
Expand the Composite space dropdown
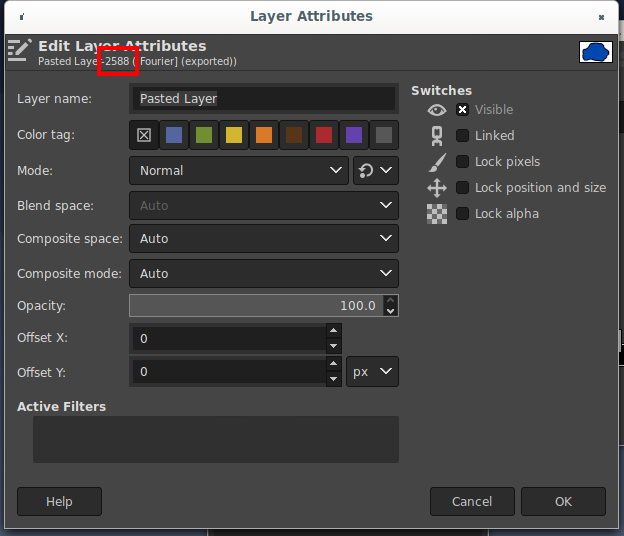tap(264, 239)
